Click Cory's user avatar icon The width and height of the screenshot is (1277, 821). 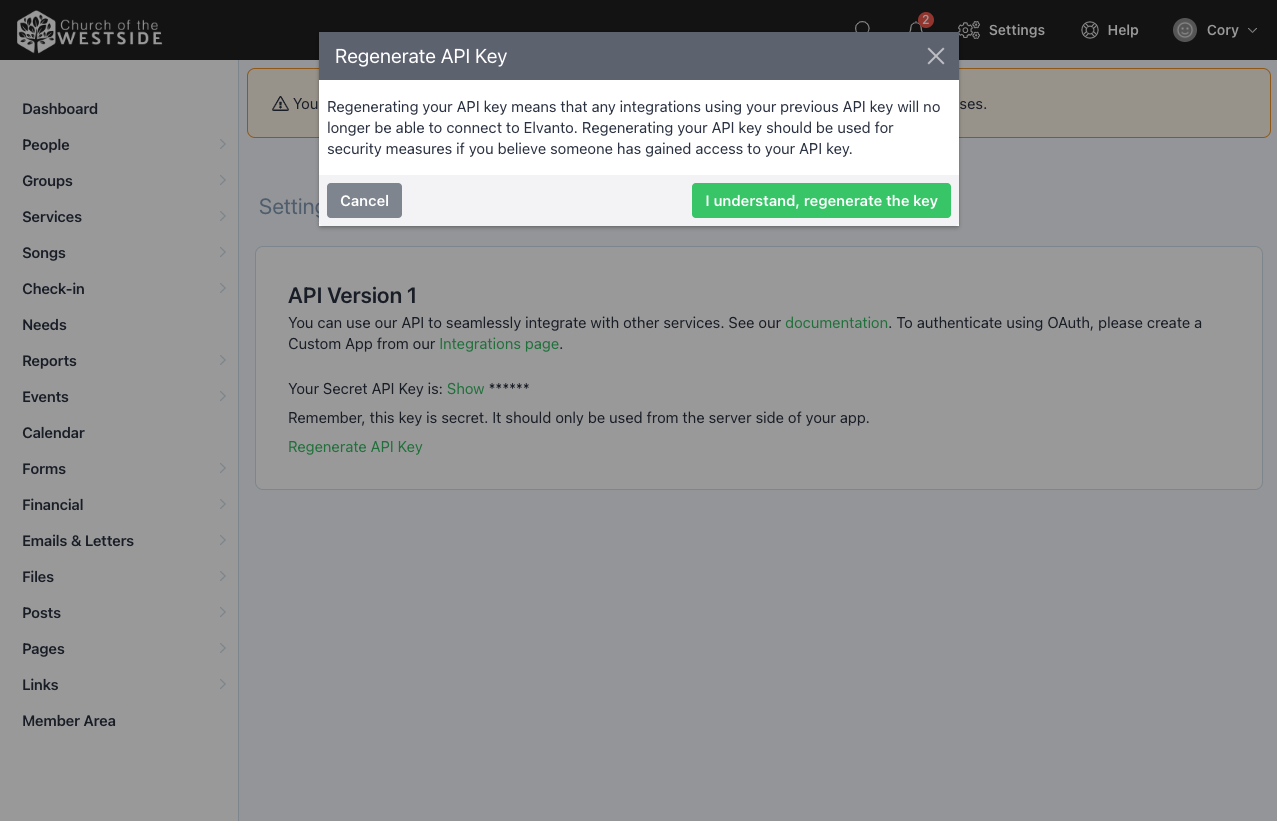pos(1185,30)
